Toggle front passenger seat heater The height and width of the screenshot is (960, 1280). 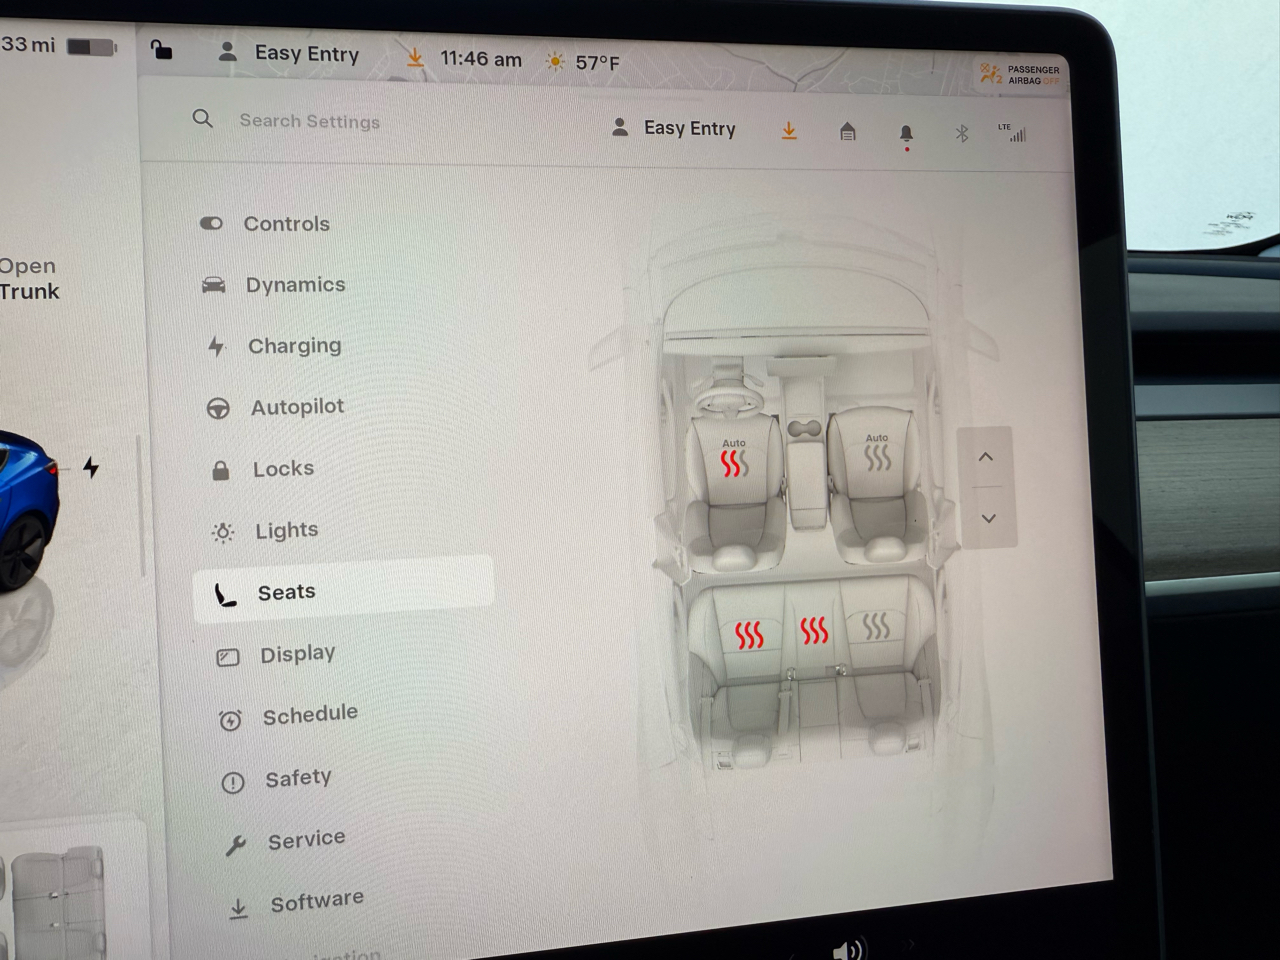[877, 455]
